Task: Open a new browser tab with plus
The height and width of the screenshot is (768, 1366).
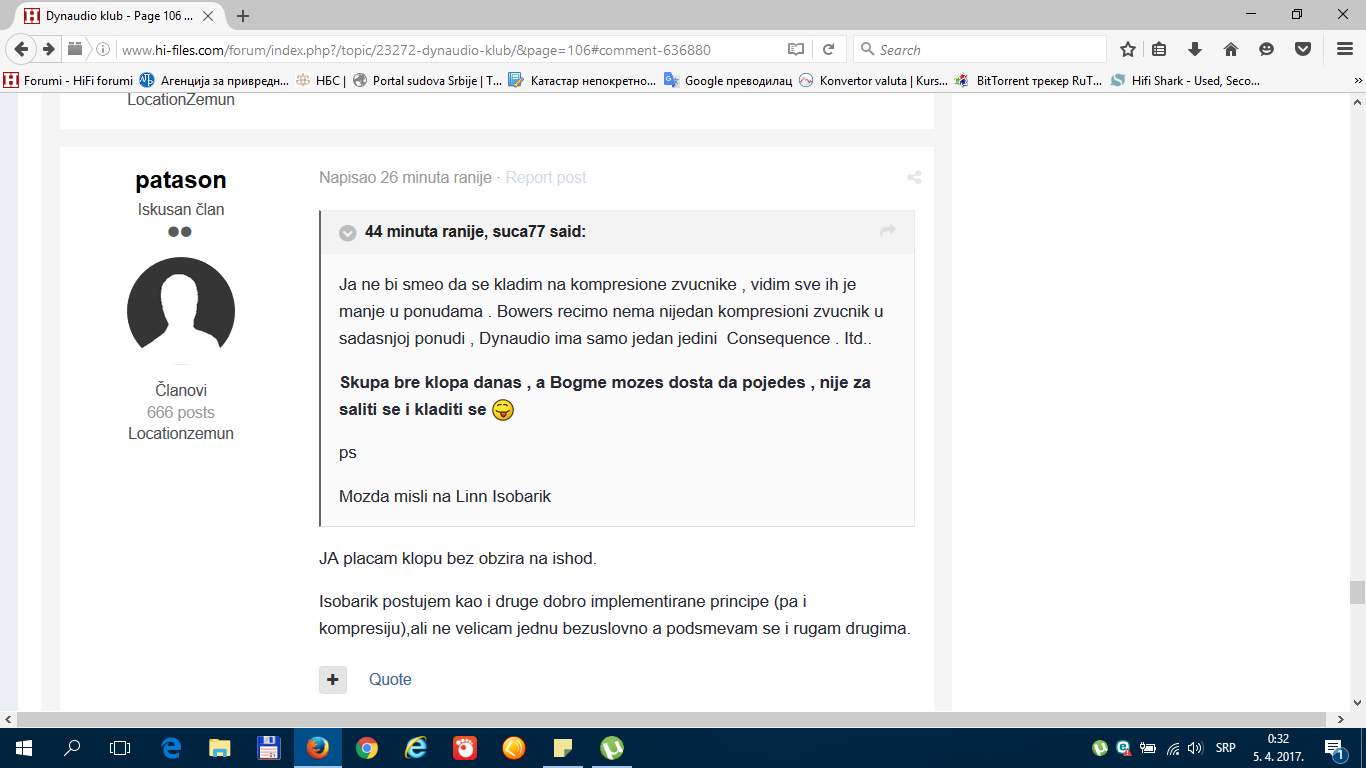Action: tap(243, 16)
